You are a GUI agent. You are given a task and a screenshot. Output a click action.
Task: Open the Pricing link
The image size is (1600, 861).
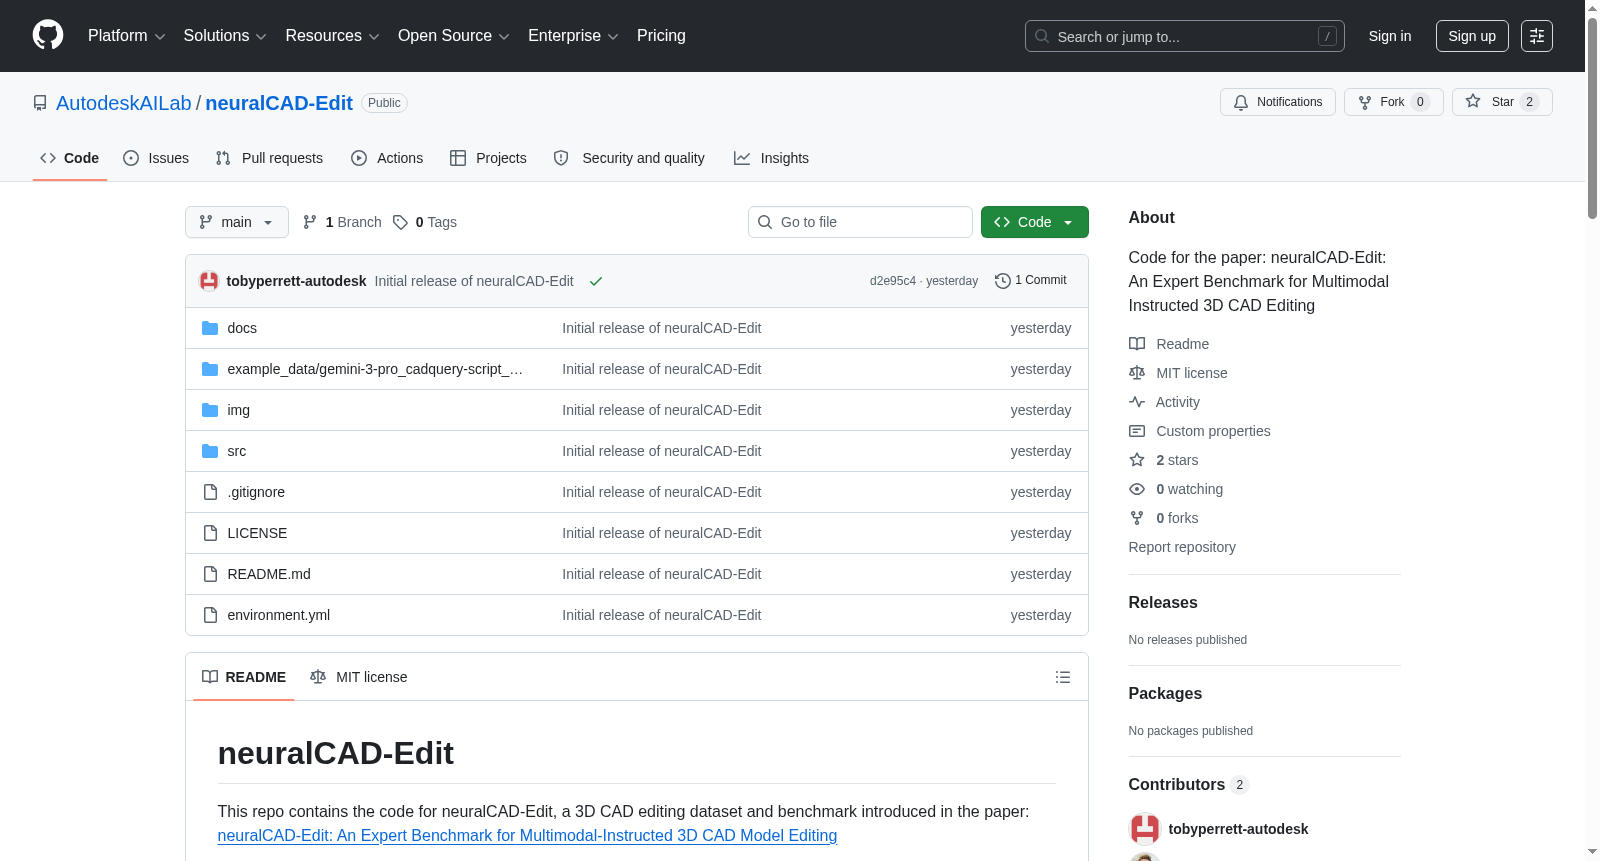pos(661,36)
